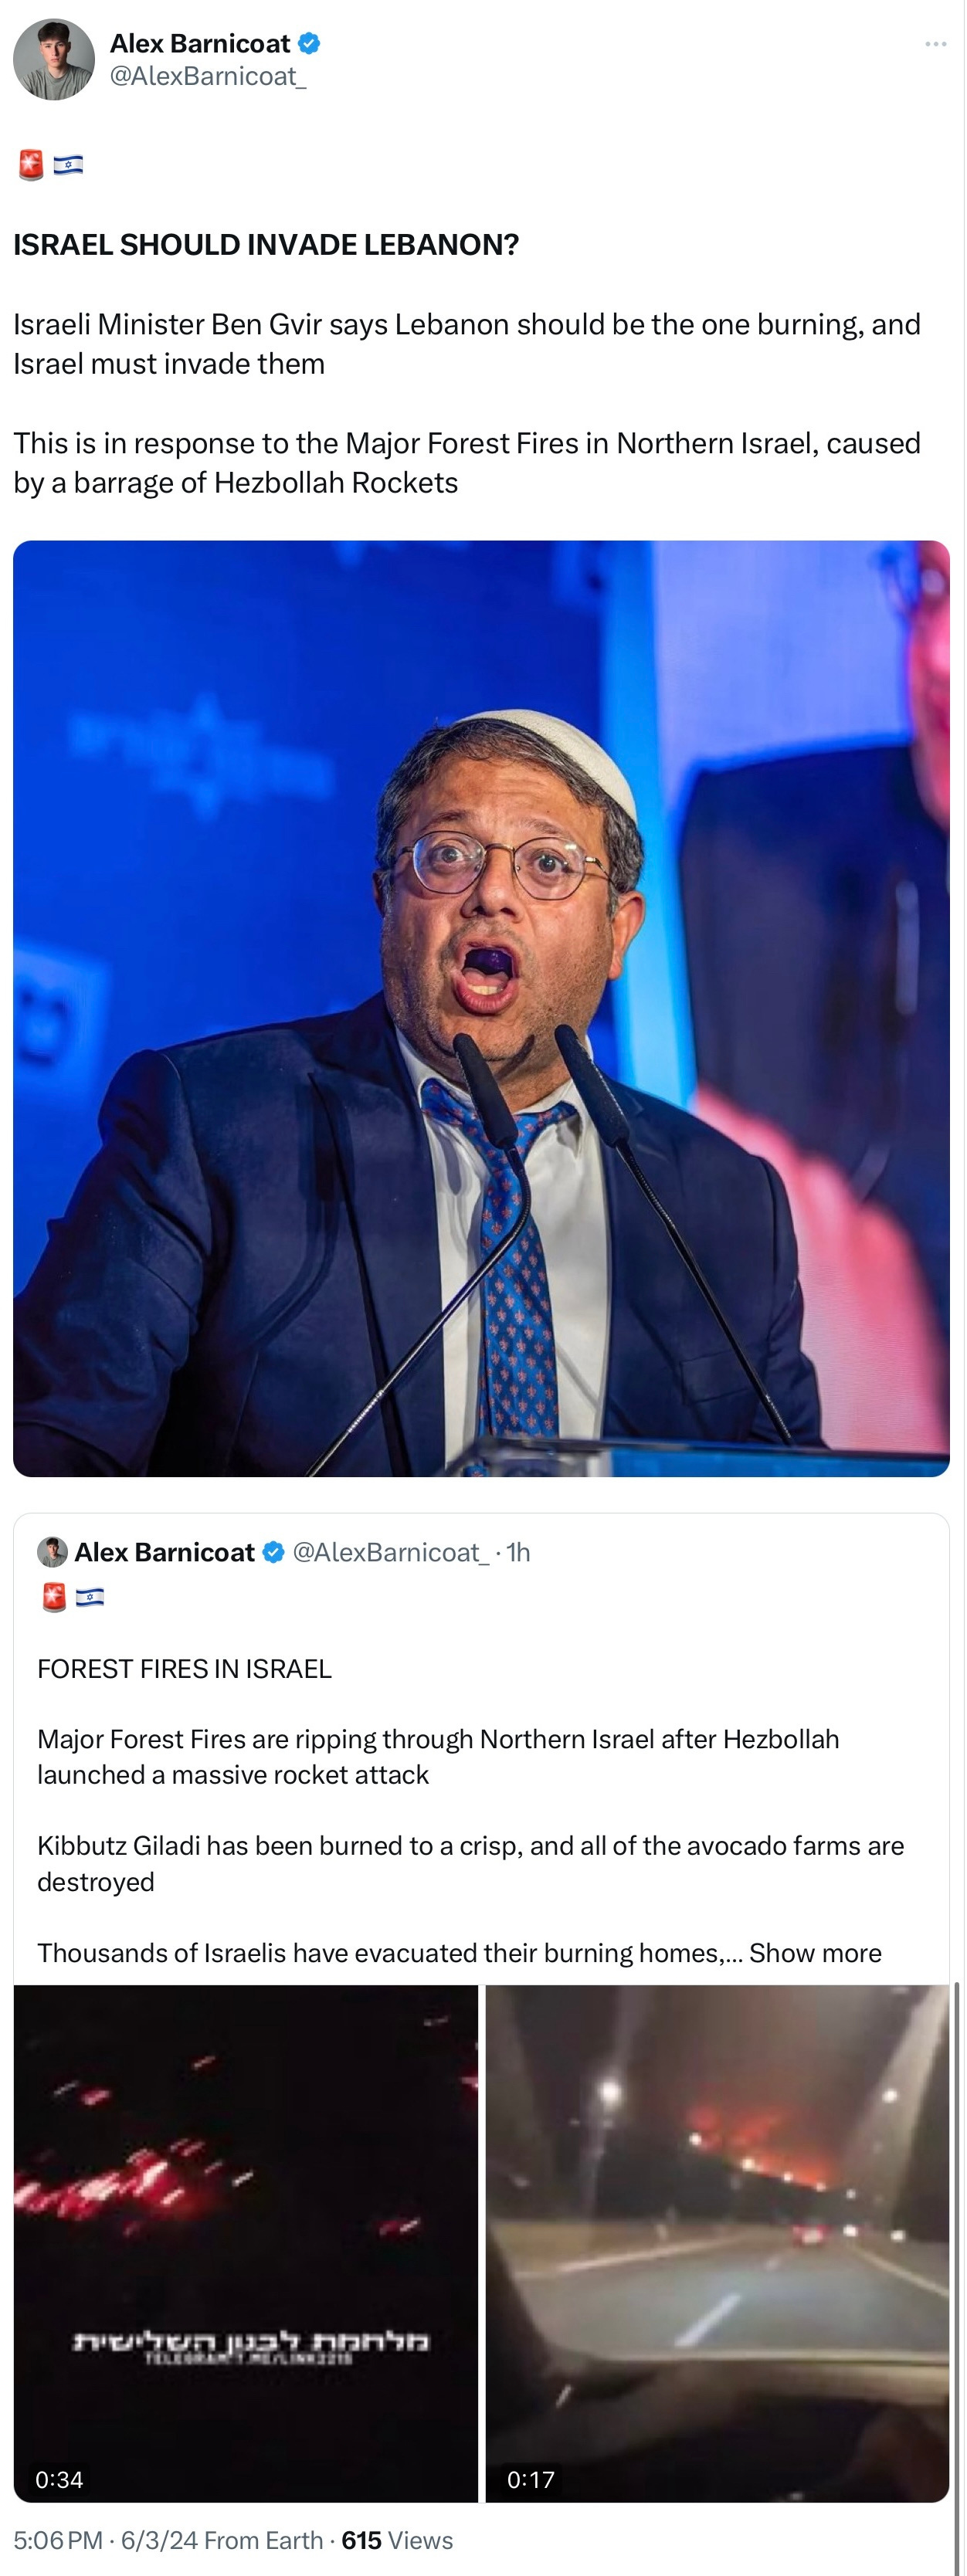Click the ISRAEL SHOULD INVADE LEBANON headline text
Image resolution: width=967 pixels, height=2576 pixels.
click(x=266, y=245)
